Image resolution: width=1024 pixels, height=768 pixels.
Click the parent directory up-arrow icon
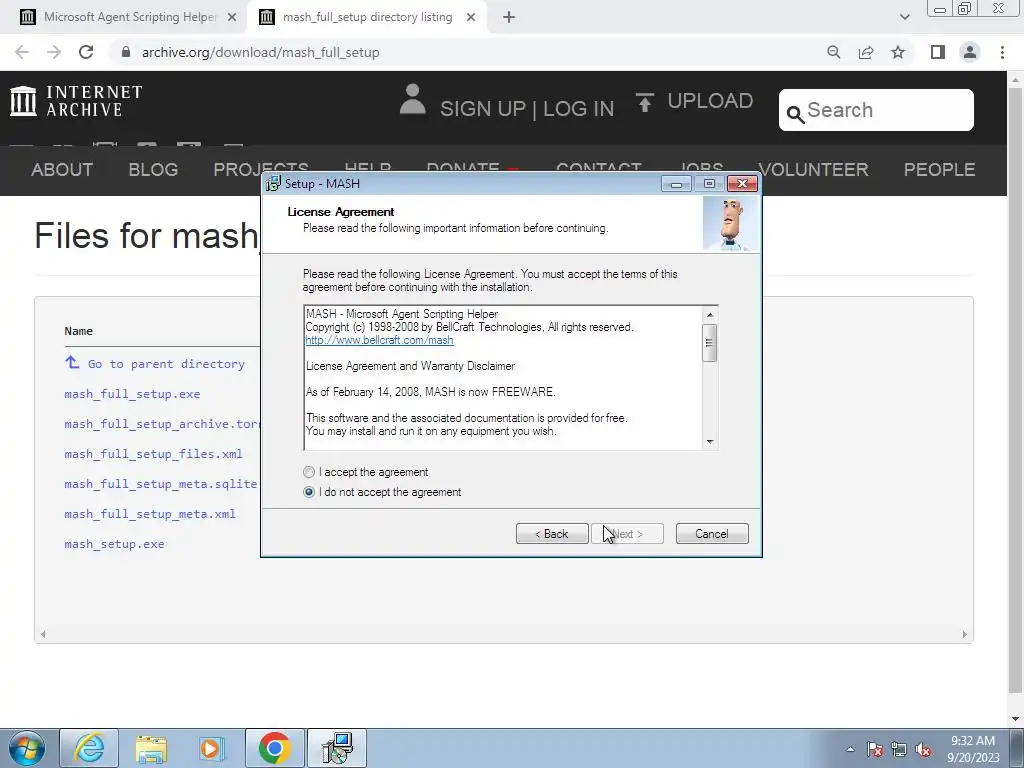pos(72,362)
